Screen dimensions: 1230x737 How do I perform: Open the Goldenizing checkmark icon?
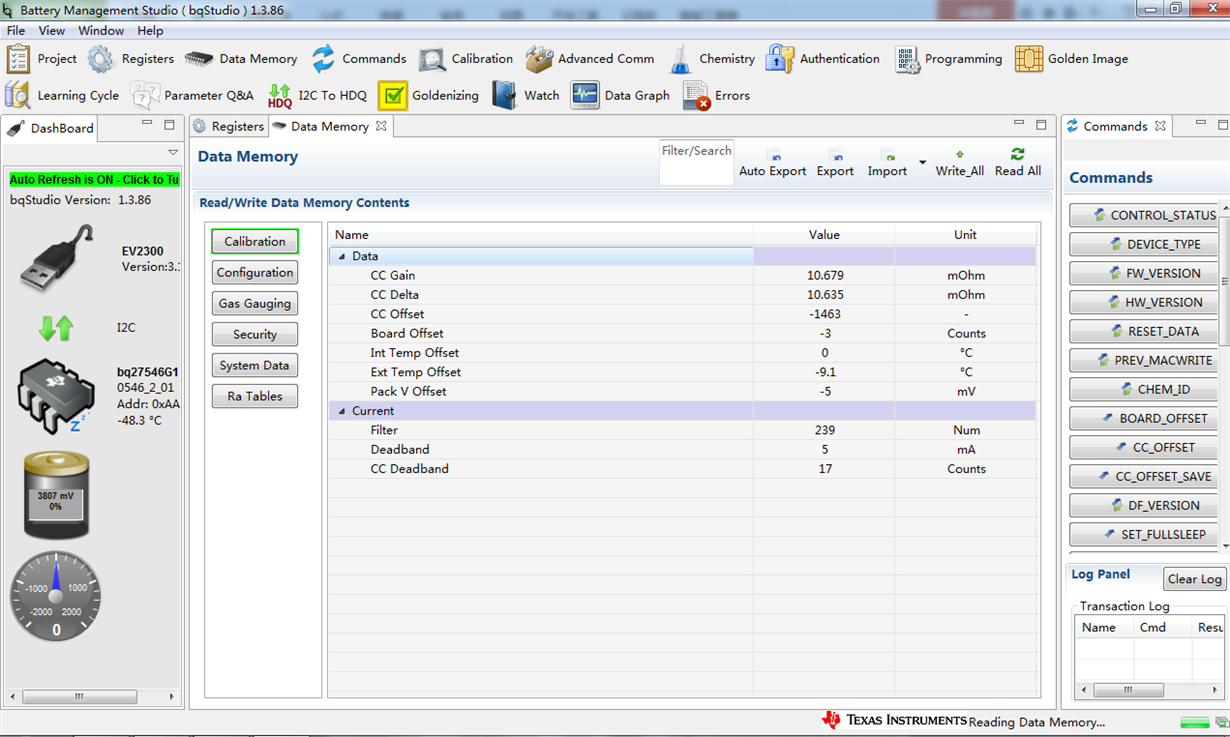coord(393,96)
